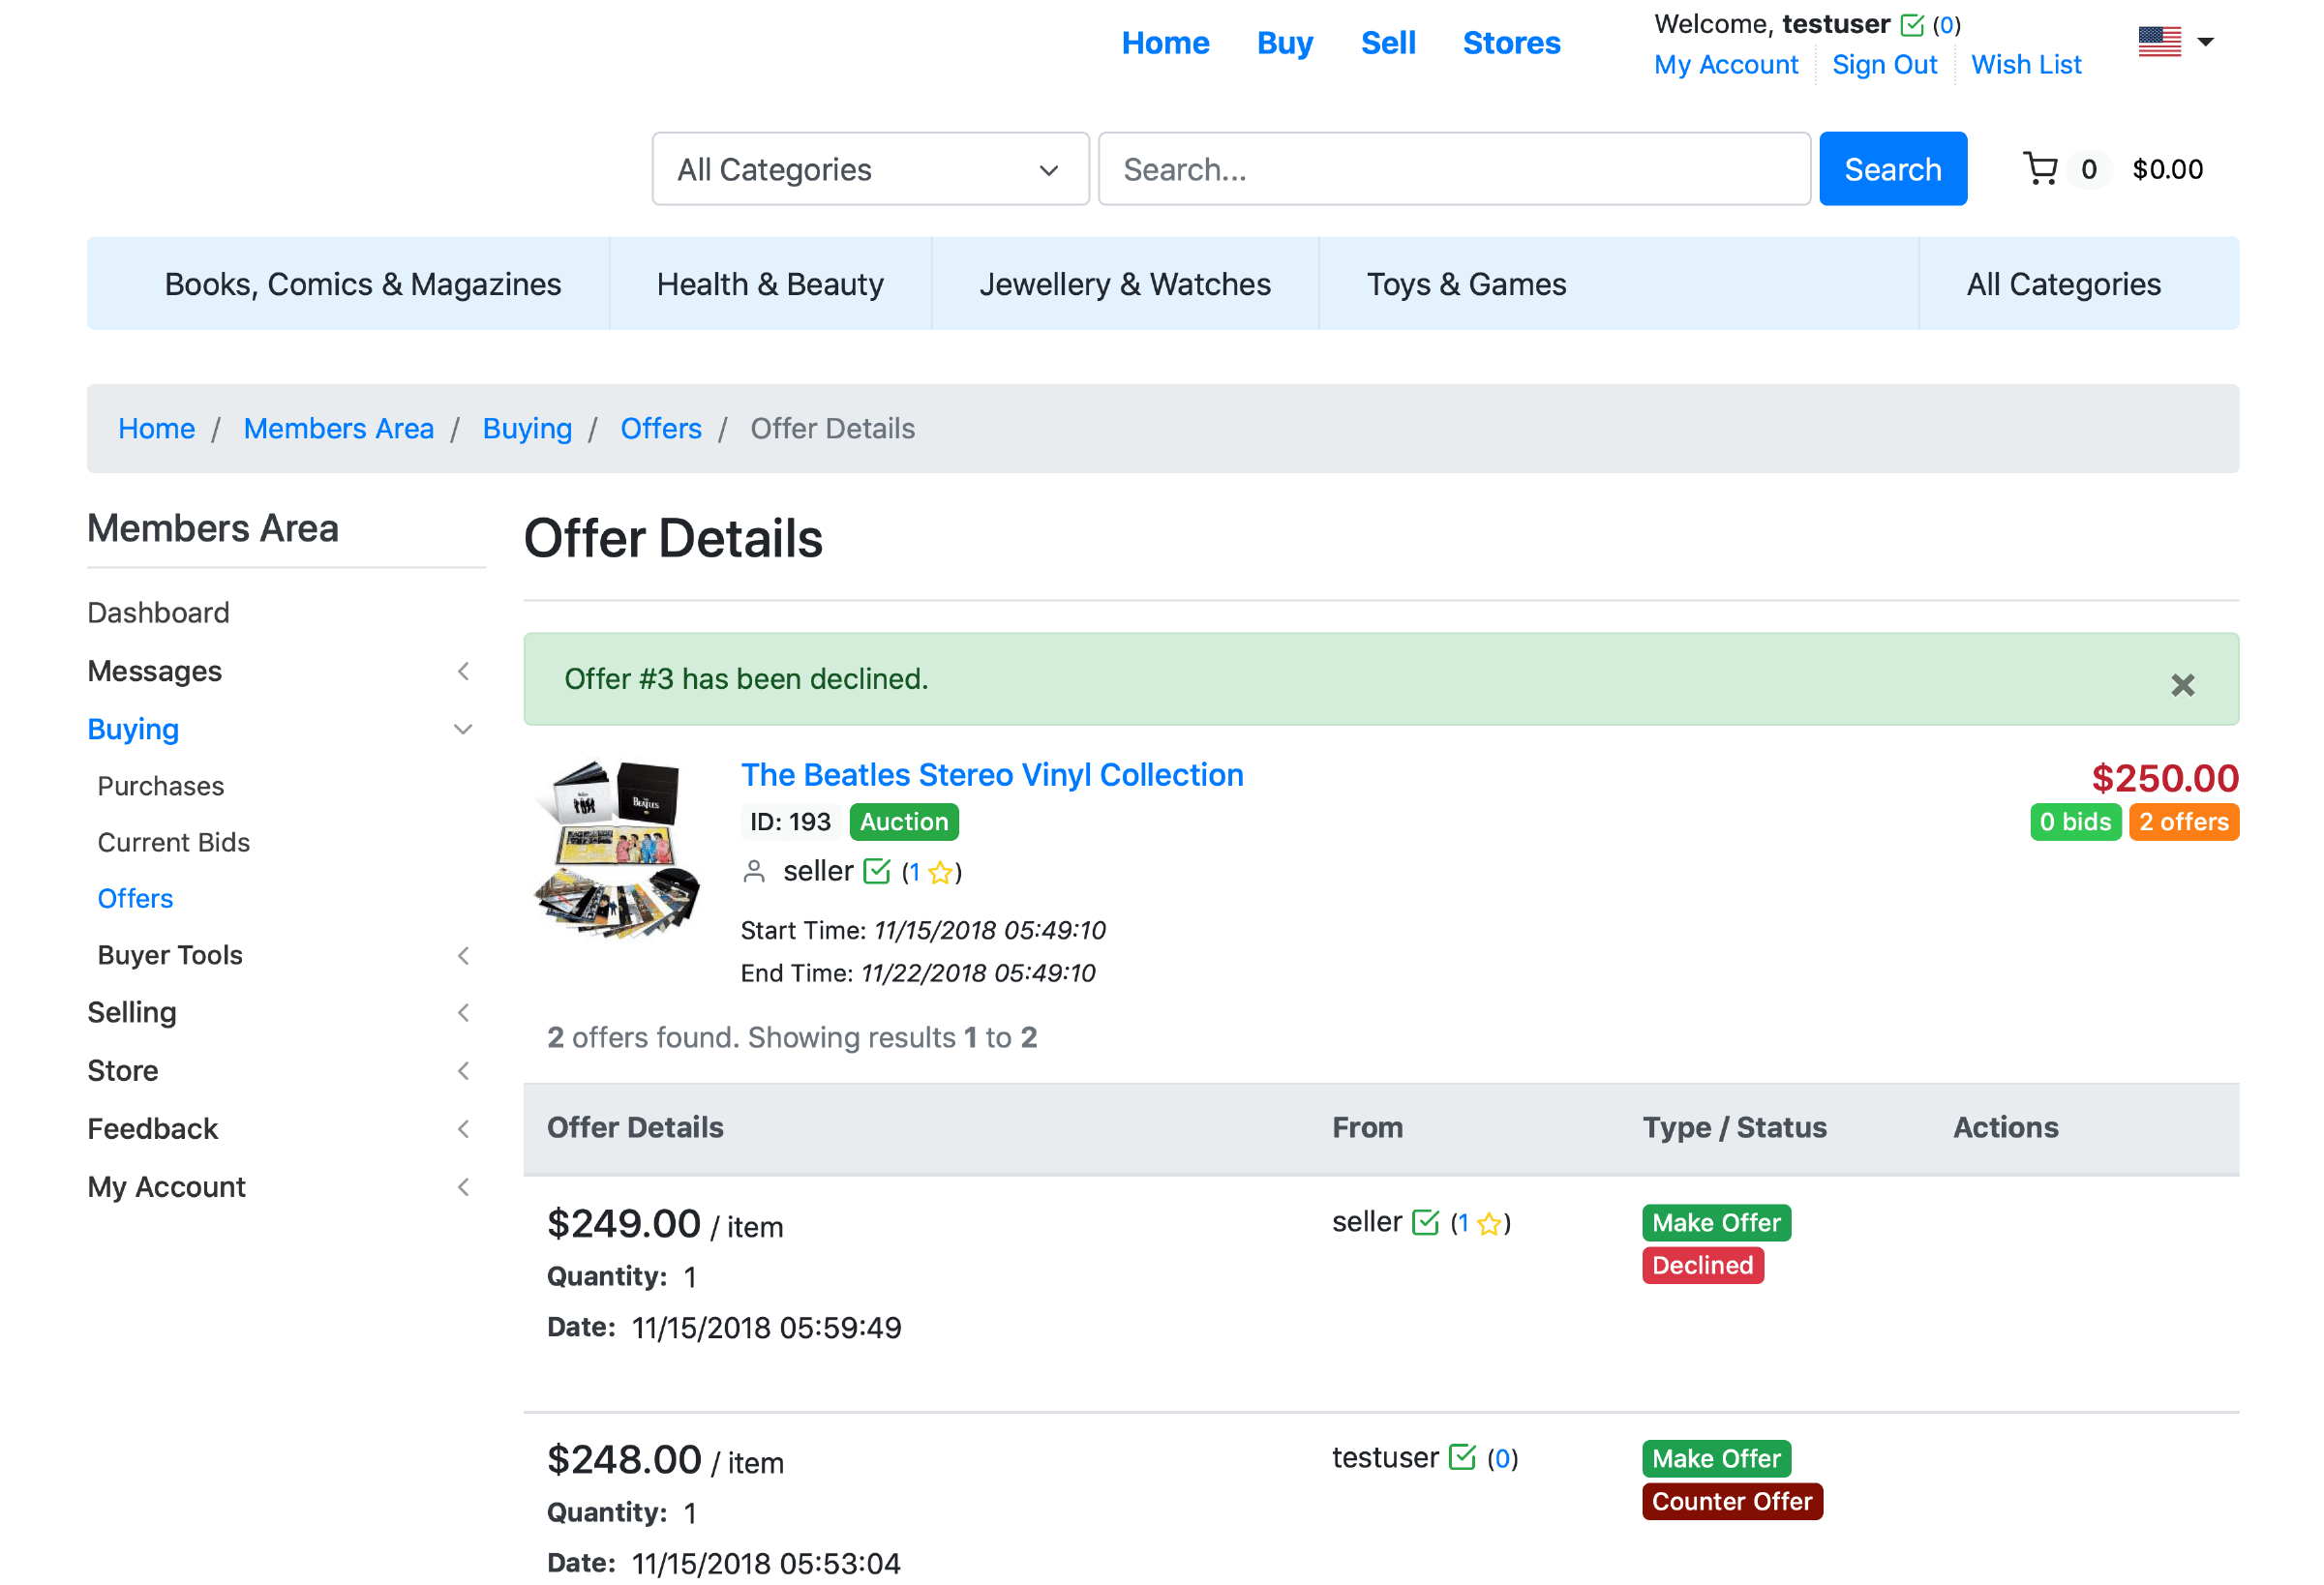Click the orange 2 offers badge
This screenshot has height=1585, width=2324.
click(x=2183, y=822)
